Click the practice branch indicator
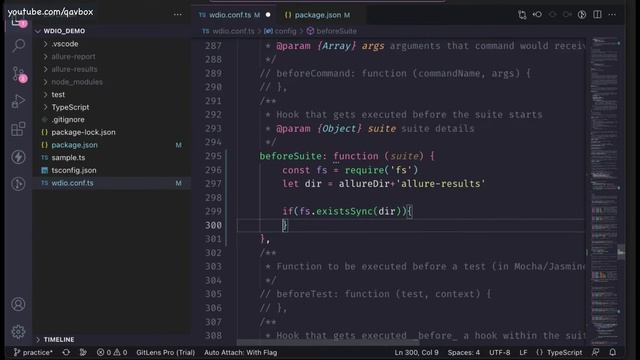640x360 pixels. [x=33, y=352]
